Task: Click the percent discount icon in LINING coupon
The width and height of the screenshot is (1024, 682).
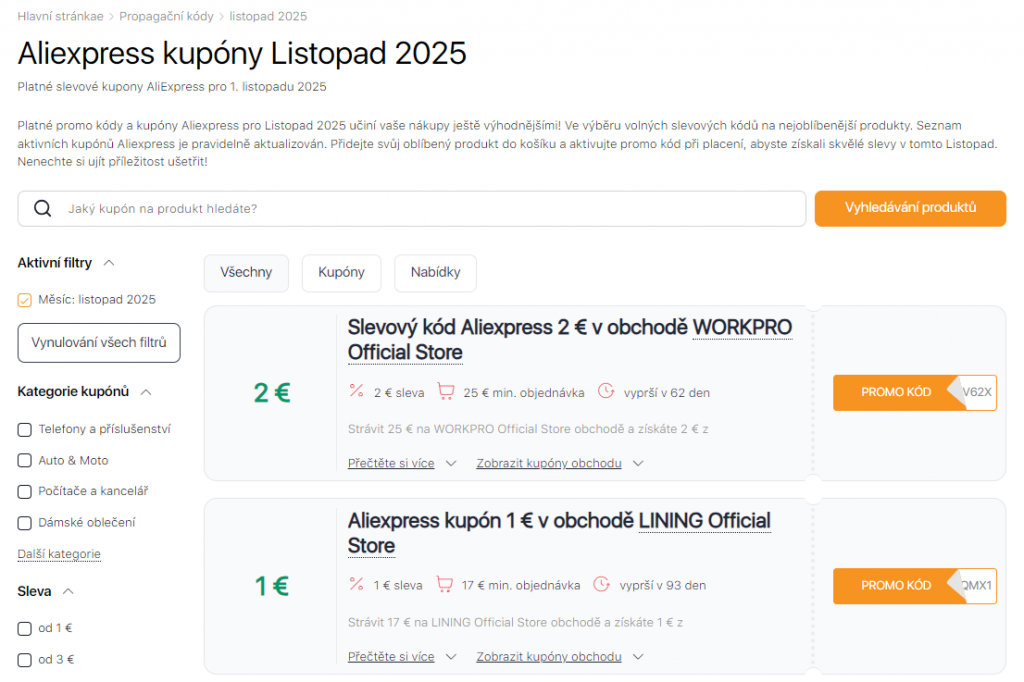Action: [x=356, y=584]
